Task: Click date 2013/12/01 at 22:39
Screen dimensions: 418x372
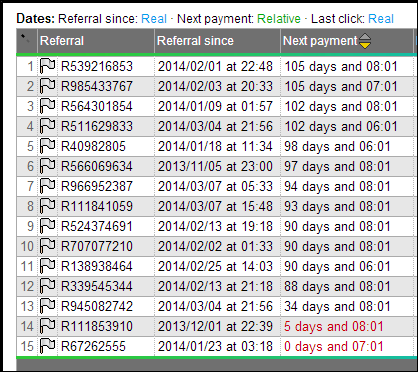Action: point(215,326)
